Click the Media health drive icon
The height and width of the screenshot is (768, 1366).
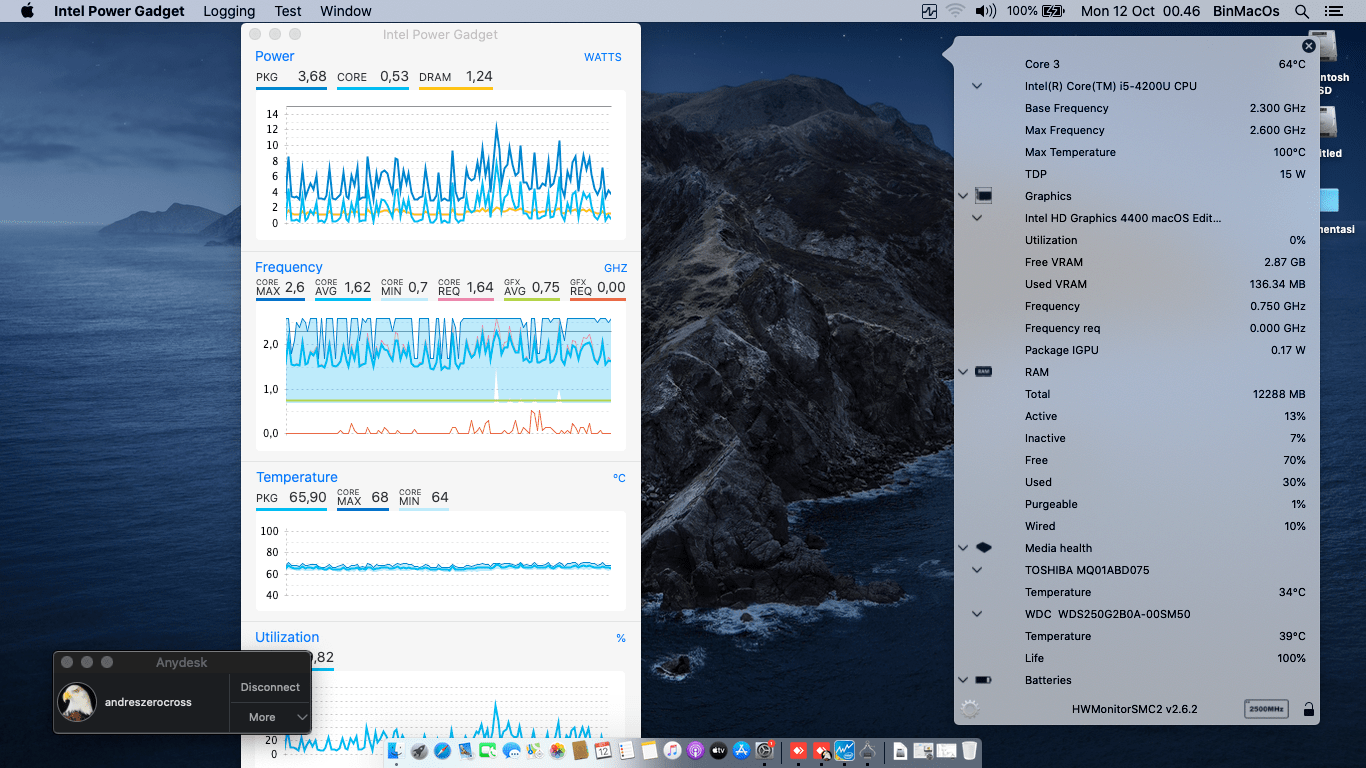[983, 547]
